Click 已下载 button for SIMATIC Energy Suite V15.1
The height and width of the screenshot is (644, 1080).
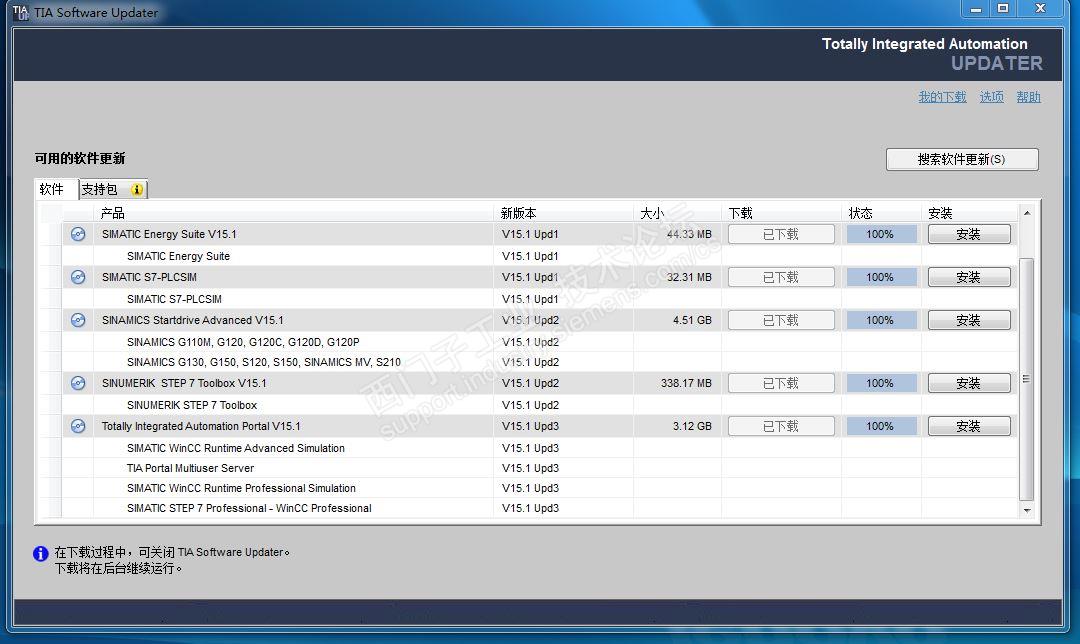click(x=781, y=234)
